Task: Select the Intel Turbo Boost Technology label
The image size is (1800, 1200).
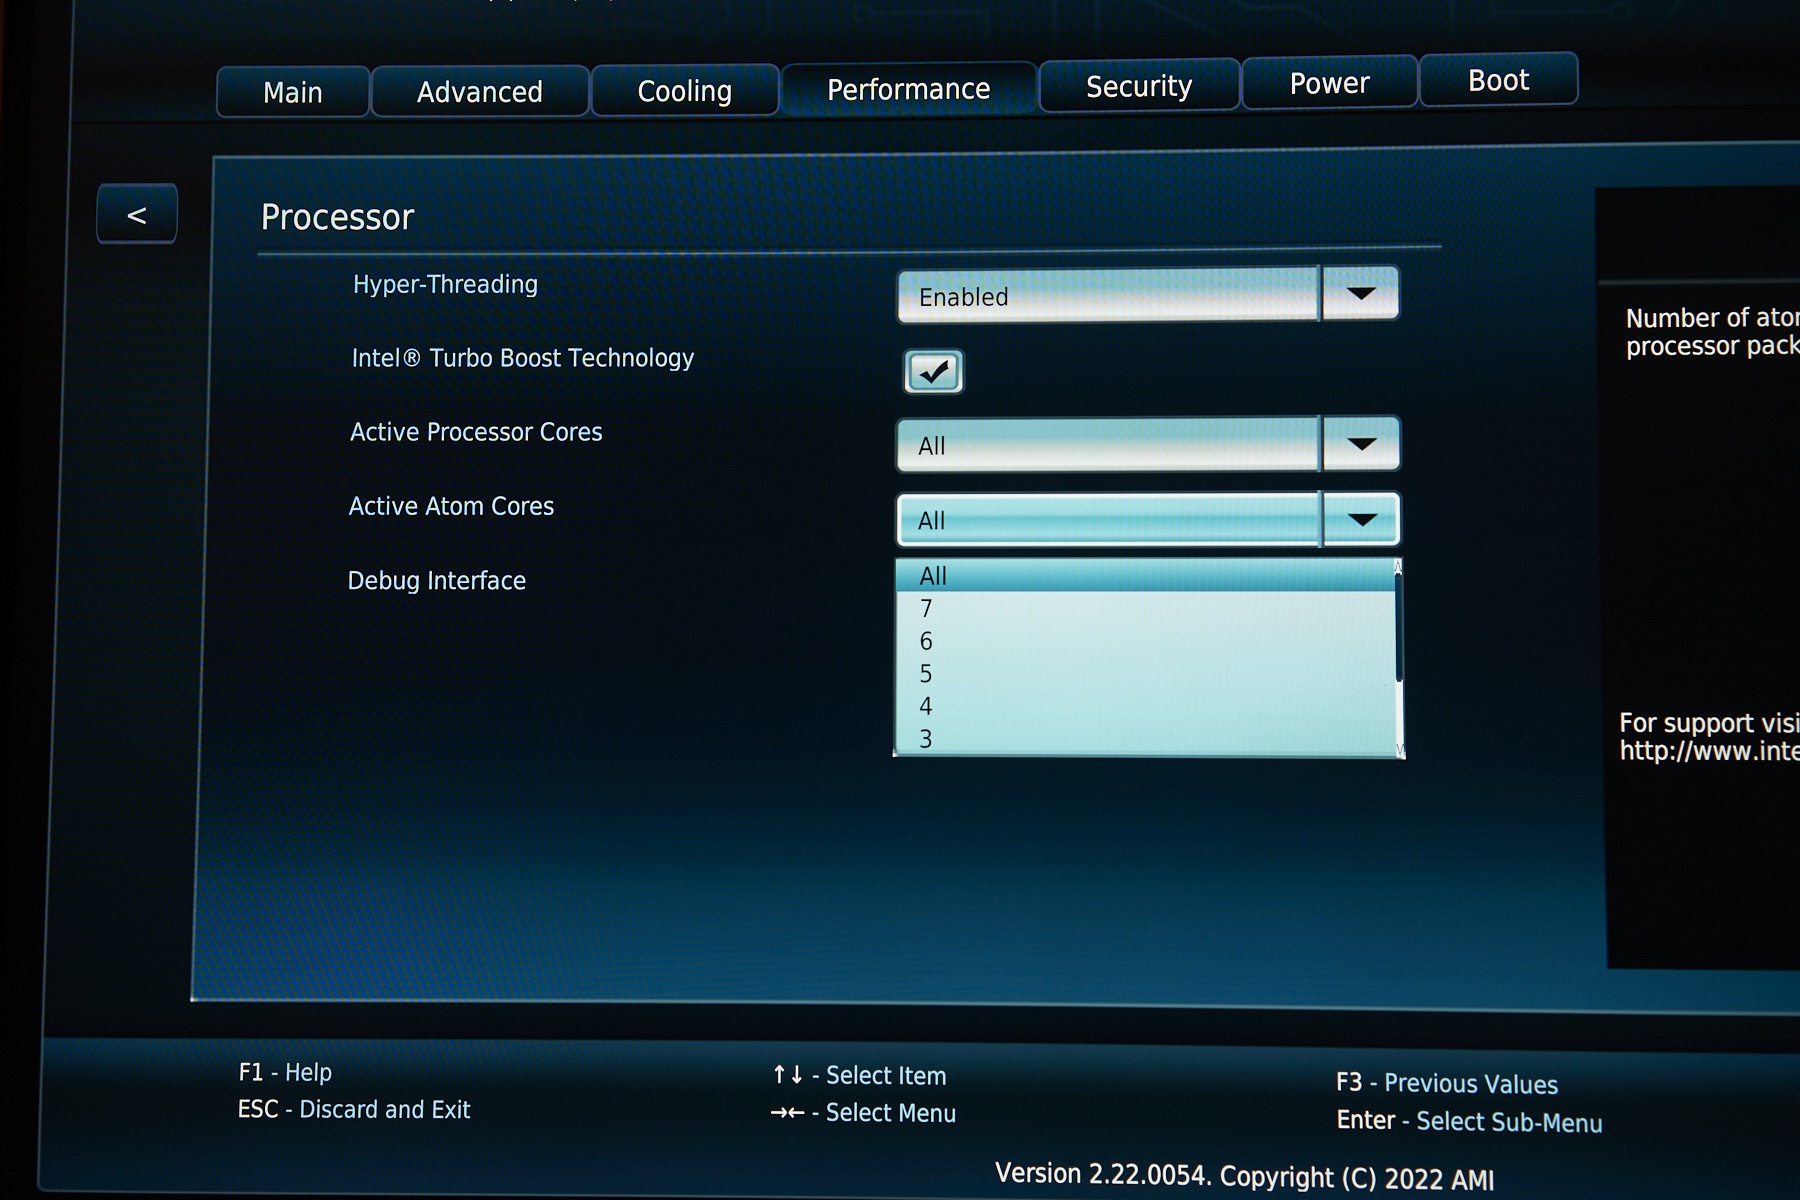Action: (x=522, y=358)
